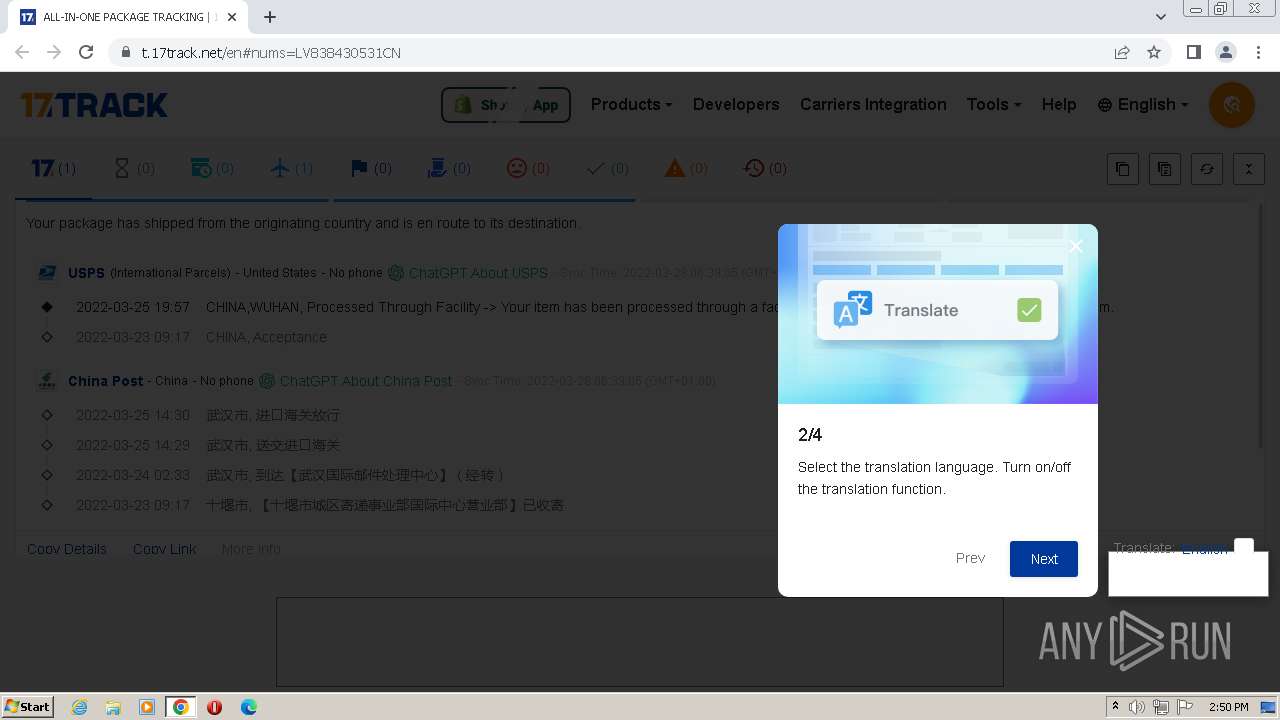Open ChatGPT About China Post link
Viewport: 1280px width, 720px height.
[356, 380]
